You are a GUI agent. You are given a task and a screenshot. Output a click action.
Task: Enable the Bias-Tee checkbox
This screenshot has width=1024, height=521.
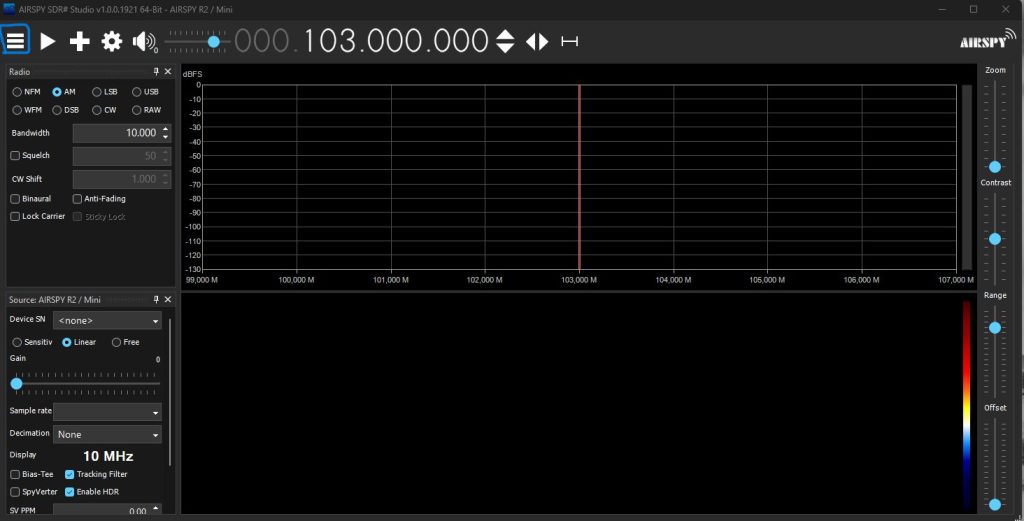point(15,474)
